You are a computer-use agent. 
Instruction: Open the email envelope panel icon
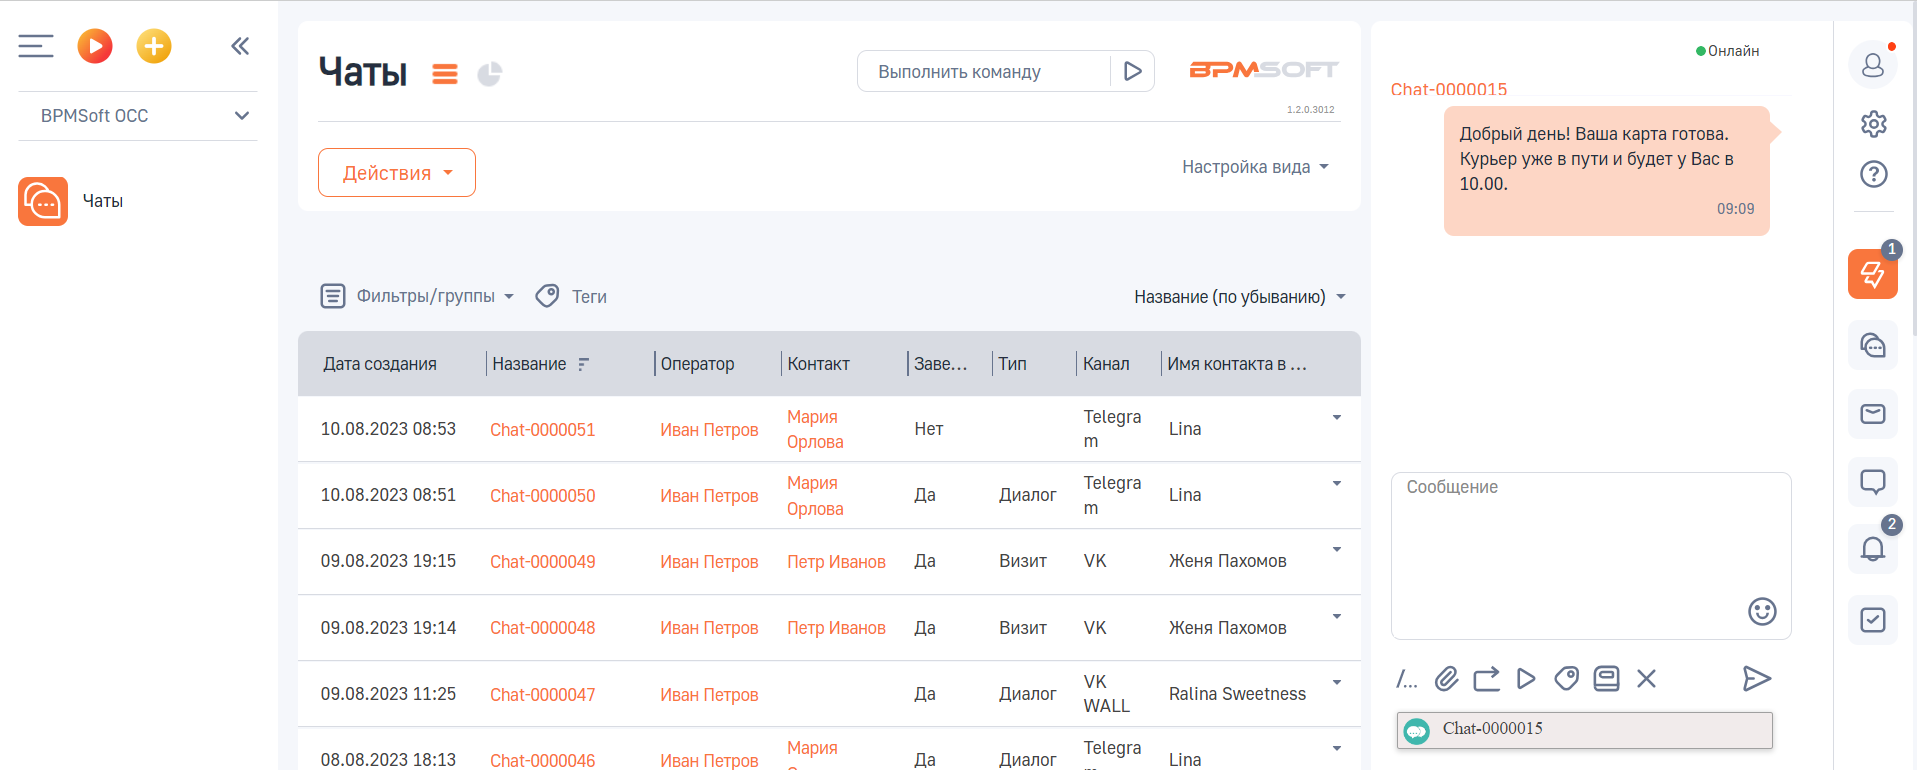(x=1873, y=414)
